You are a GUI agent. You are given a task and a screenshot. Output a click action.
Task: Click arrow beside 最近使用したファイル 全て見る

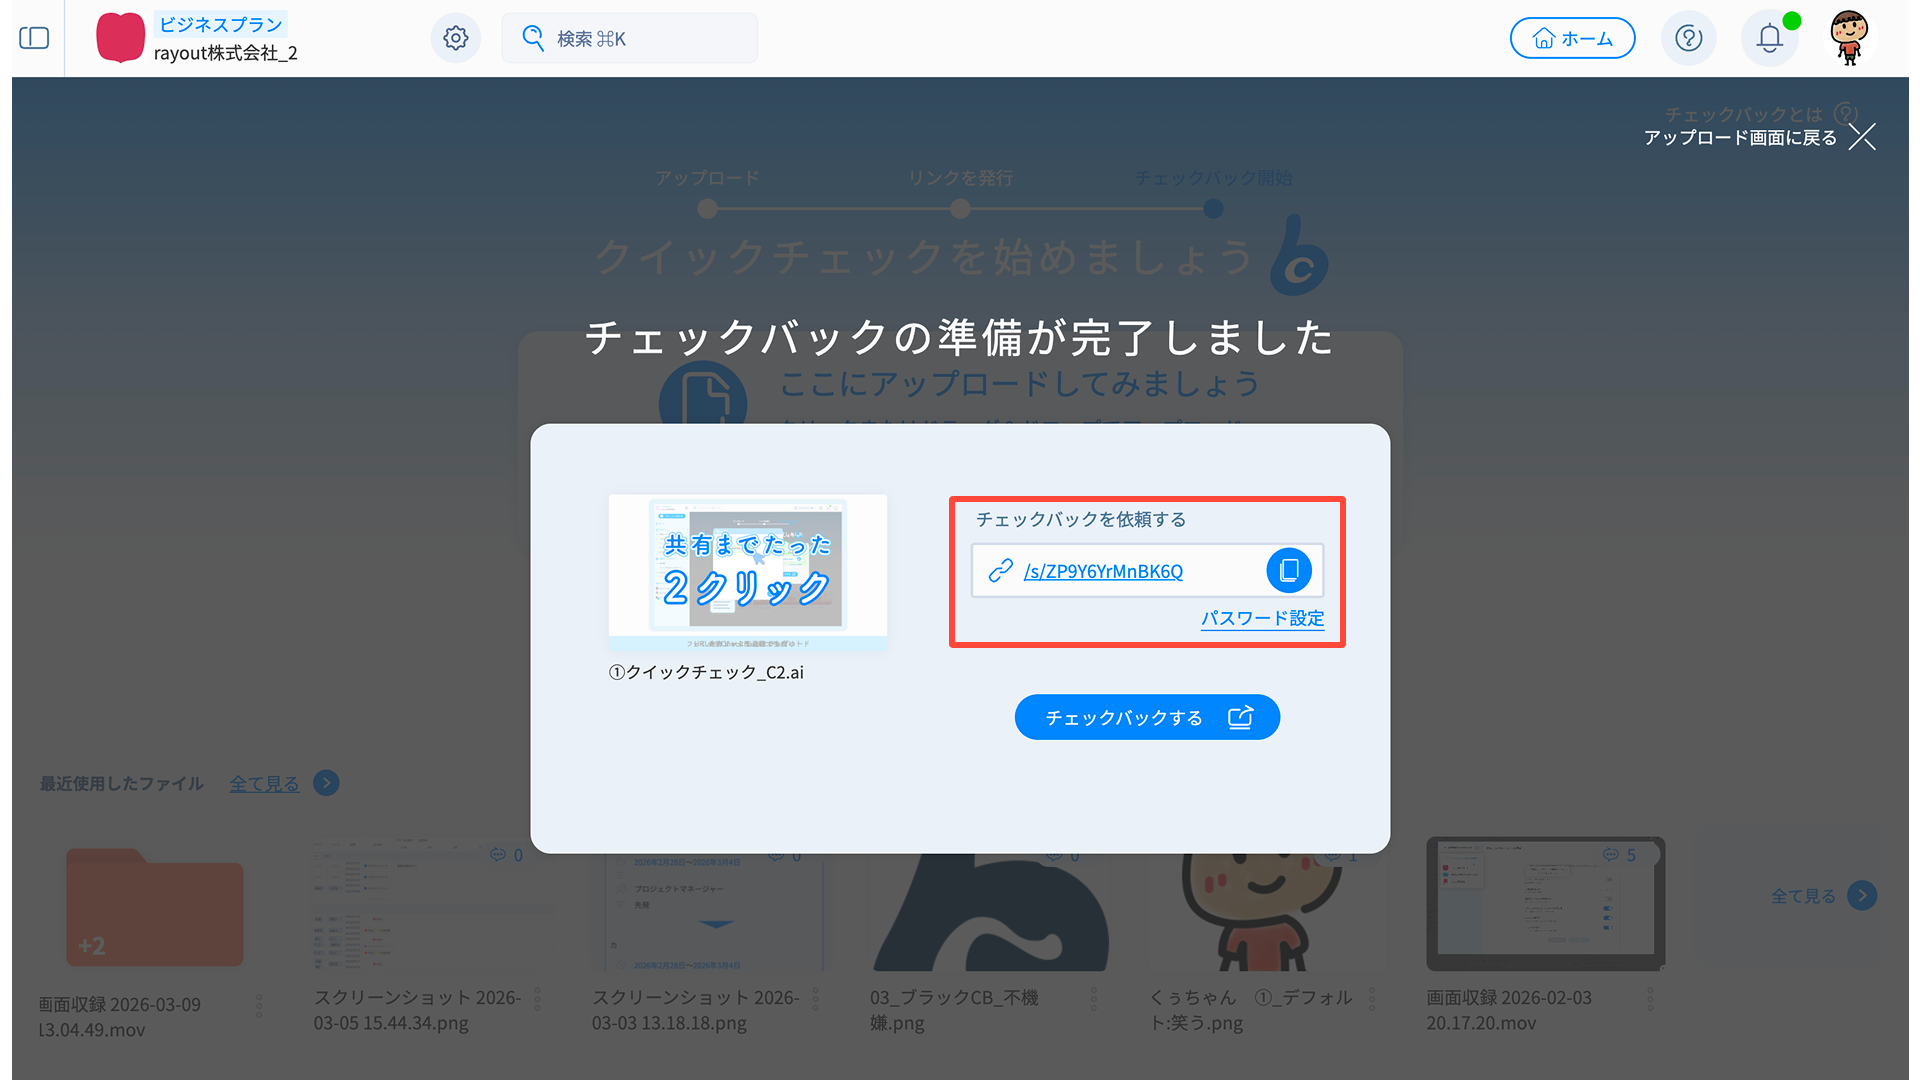(x=326, y=783)
